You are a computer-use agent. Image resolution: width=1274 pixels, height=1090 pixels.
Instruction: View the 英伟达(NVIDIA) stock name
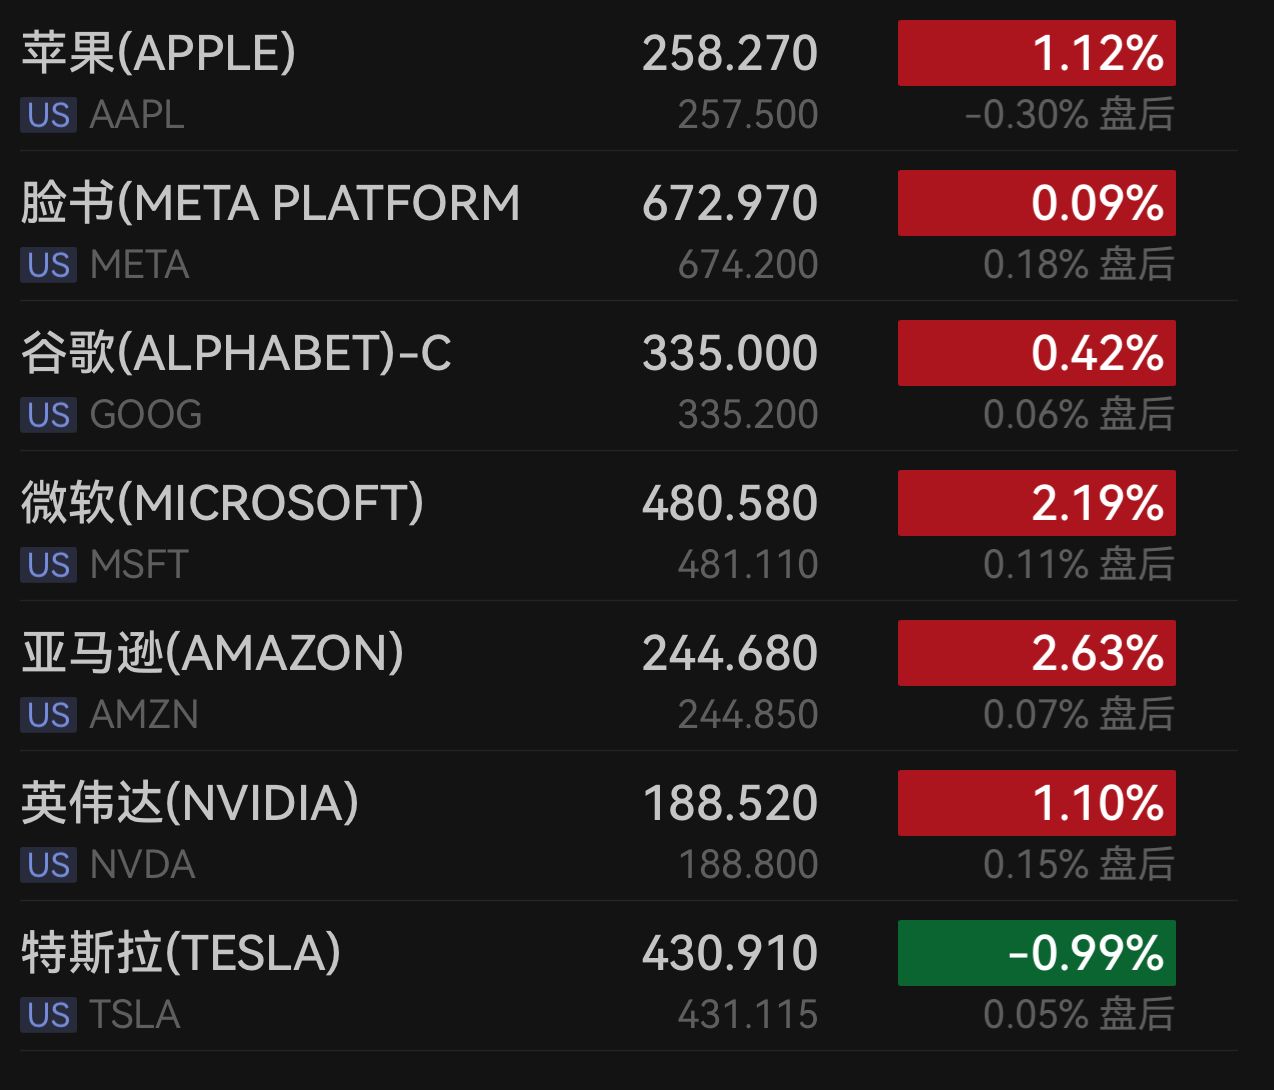[190, 803]
